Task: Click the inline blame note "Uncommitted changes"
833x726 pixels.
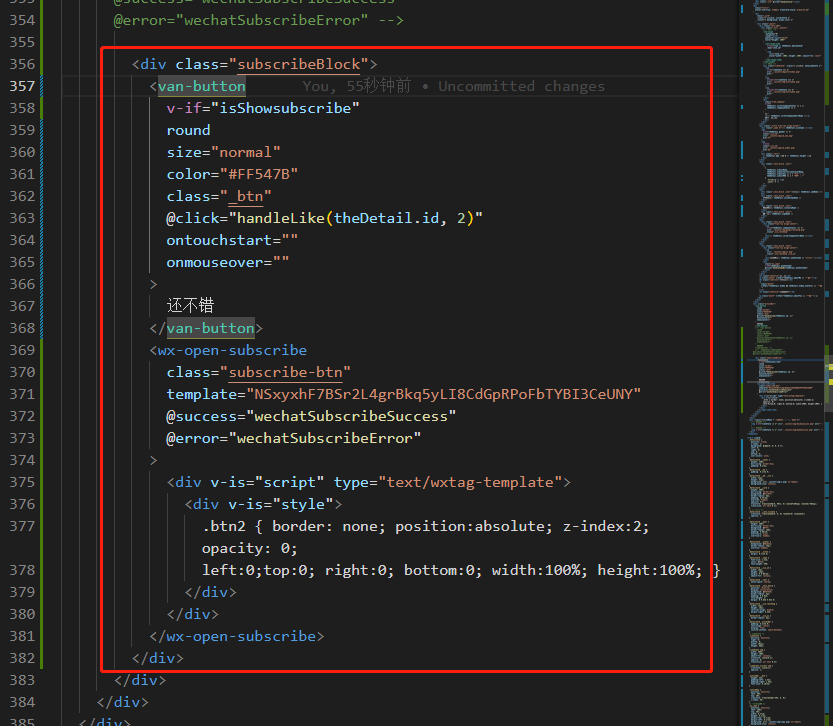Action: point(521,87)
